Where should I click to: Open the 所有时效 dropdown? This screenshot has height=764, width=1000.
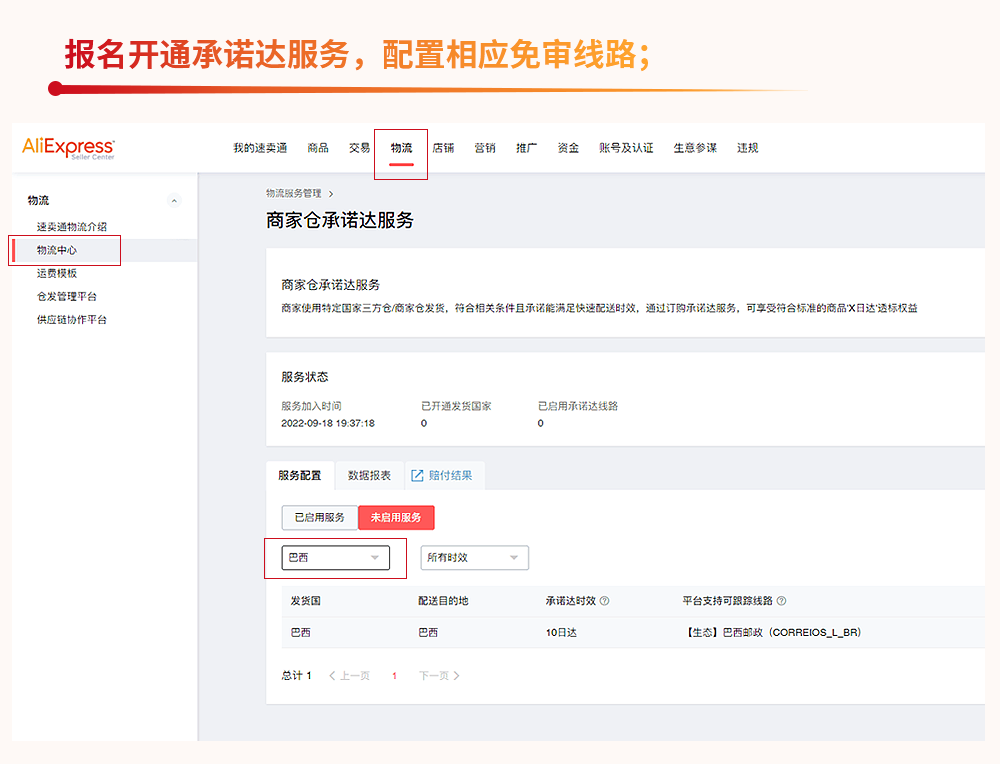pos(474,557)
